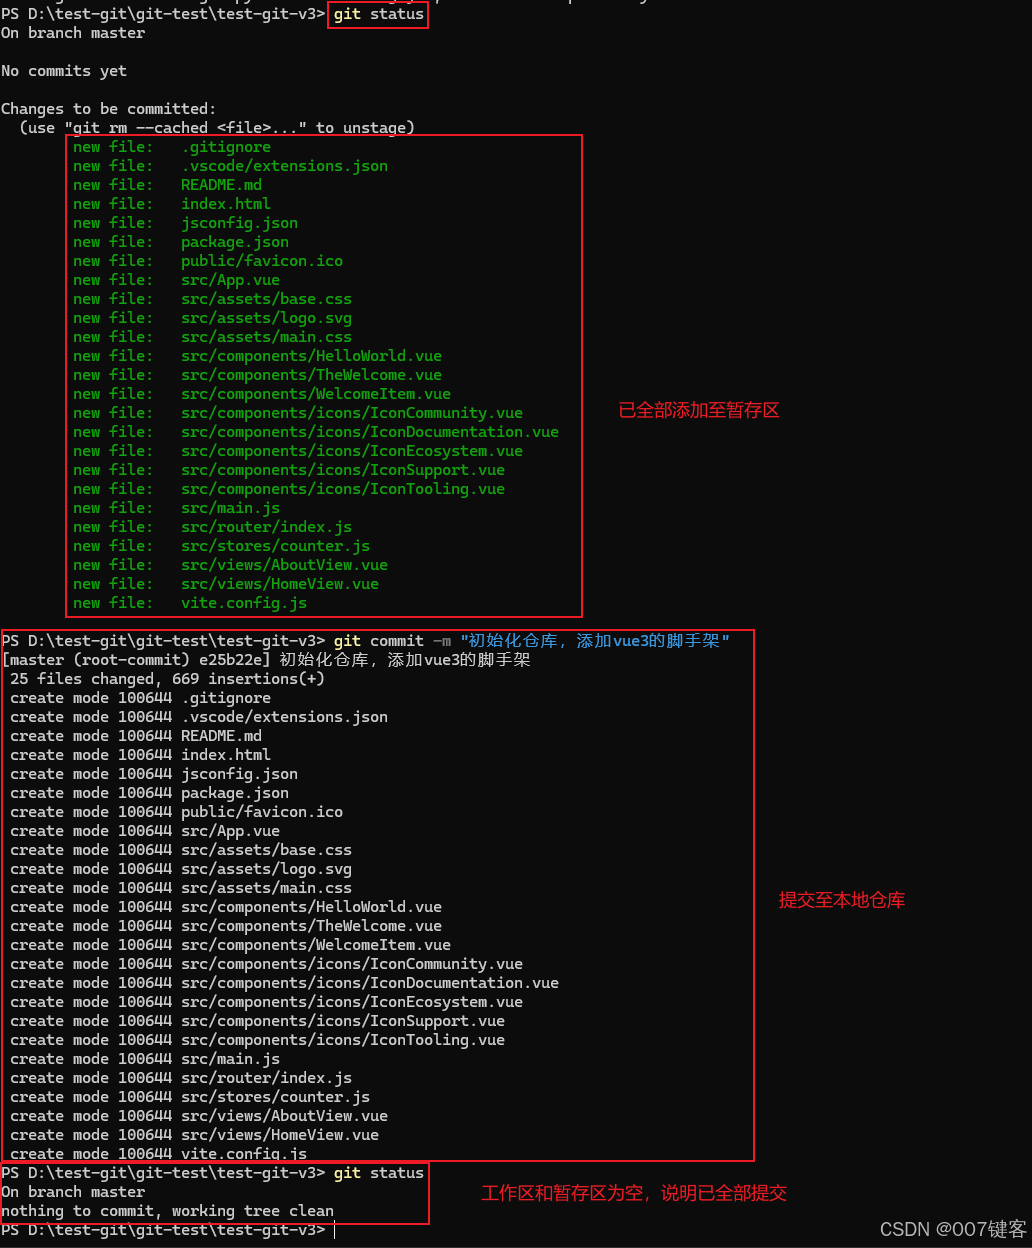Click the "create mode 100644 src/views/AboutView.vue" line

pos(199,1116)
